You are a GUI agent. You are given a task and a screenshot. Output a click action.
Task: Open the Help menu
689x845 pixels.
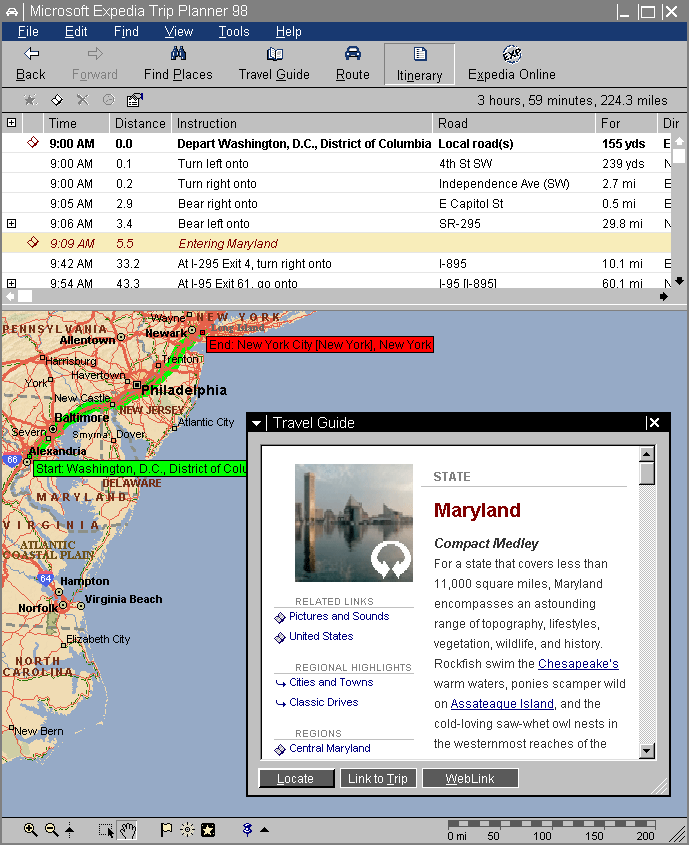289,32
